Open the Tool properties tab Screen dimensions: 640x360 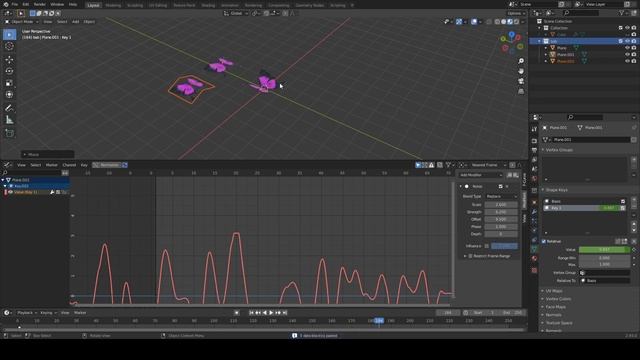tap(534, 129)
